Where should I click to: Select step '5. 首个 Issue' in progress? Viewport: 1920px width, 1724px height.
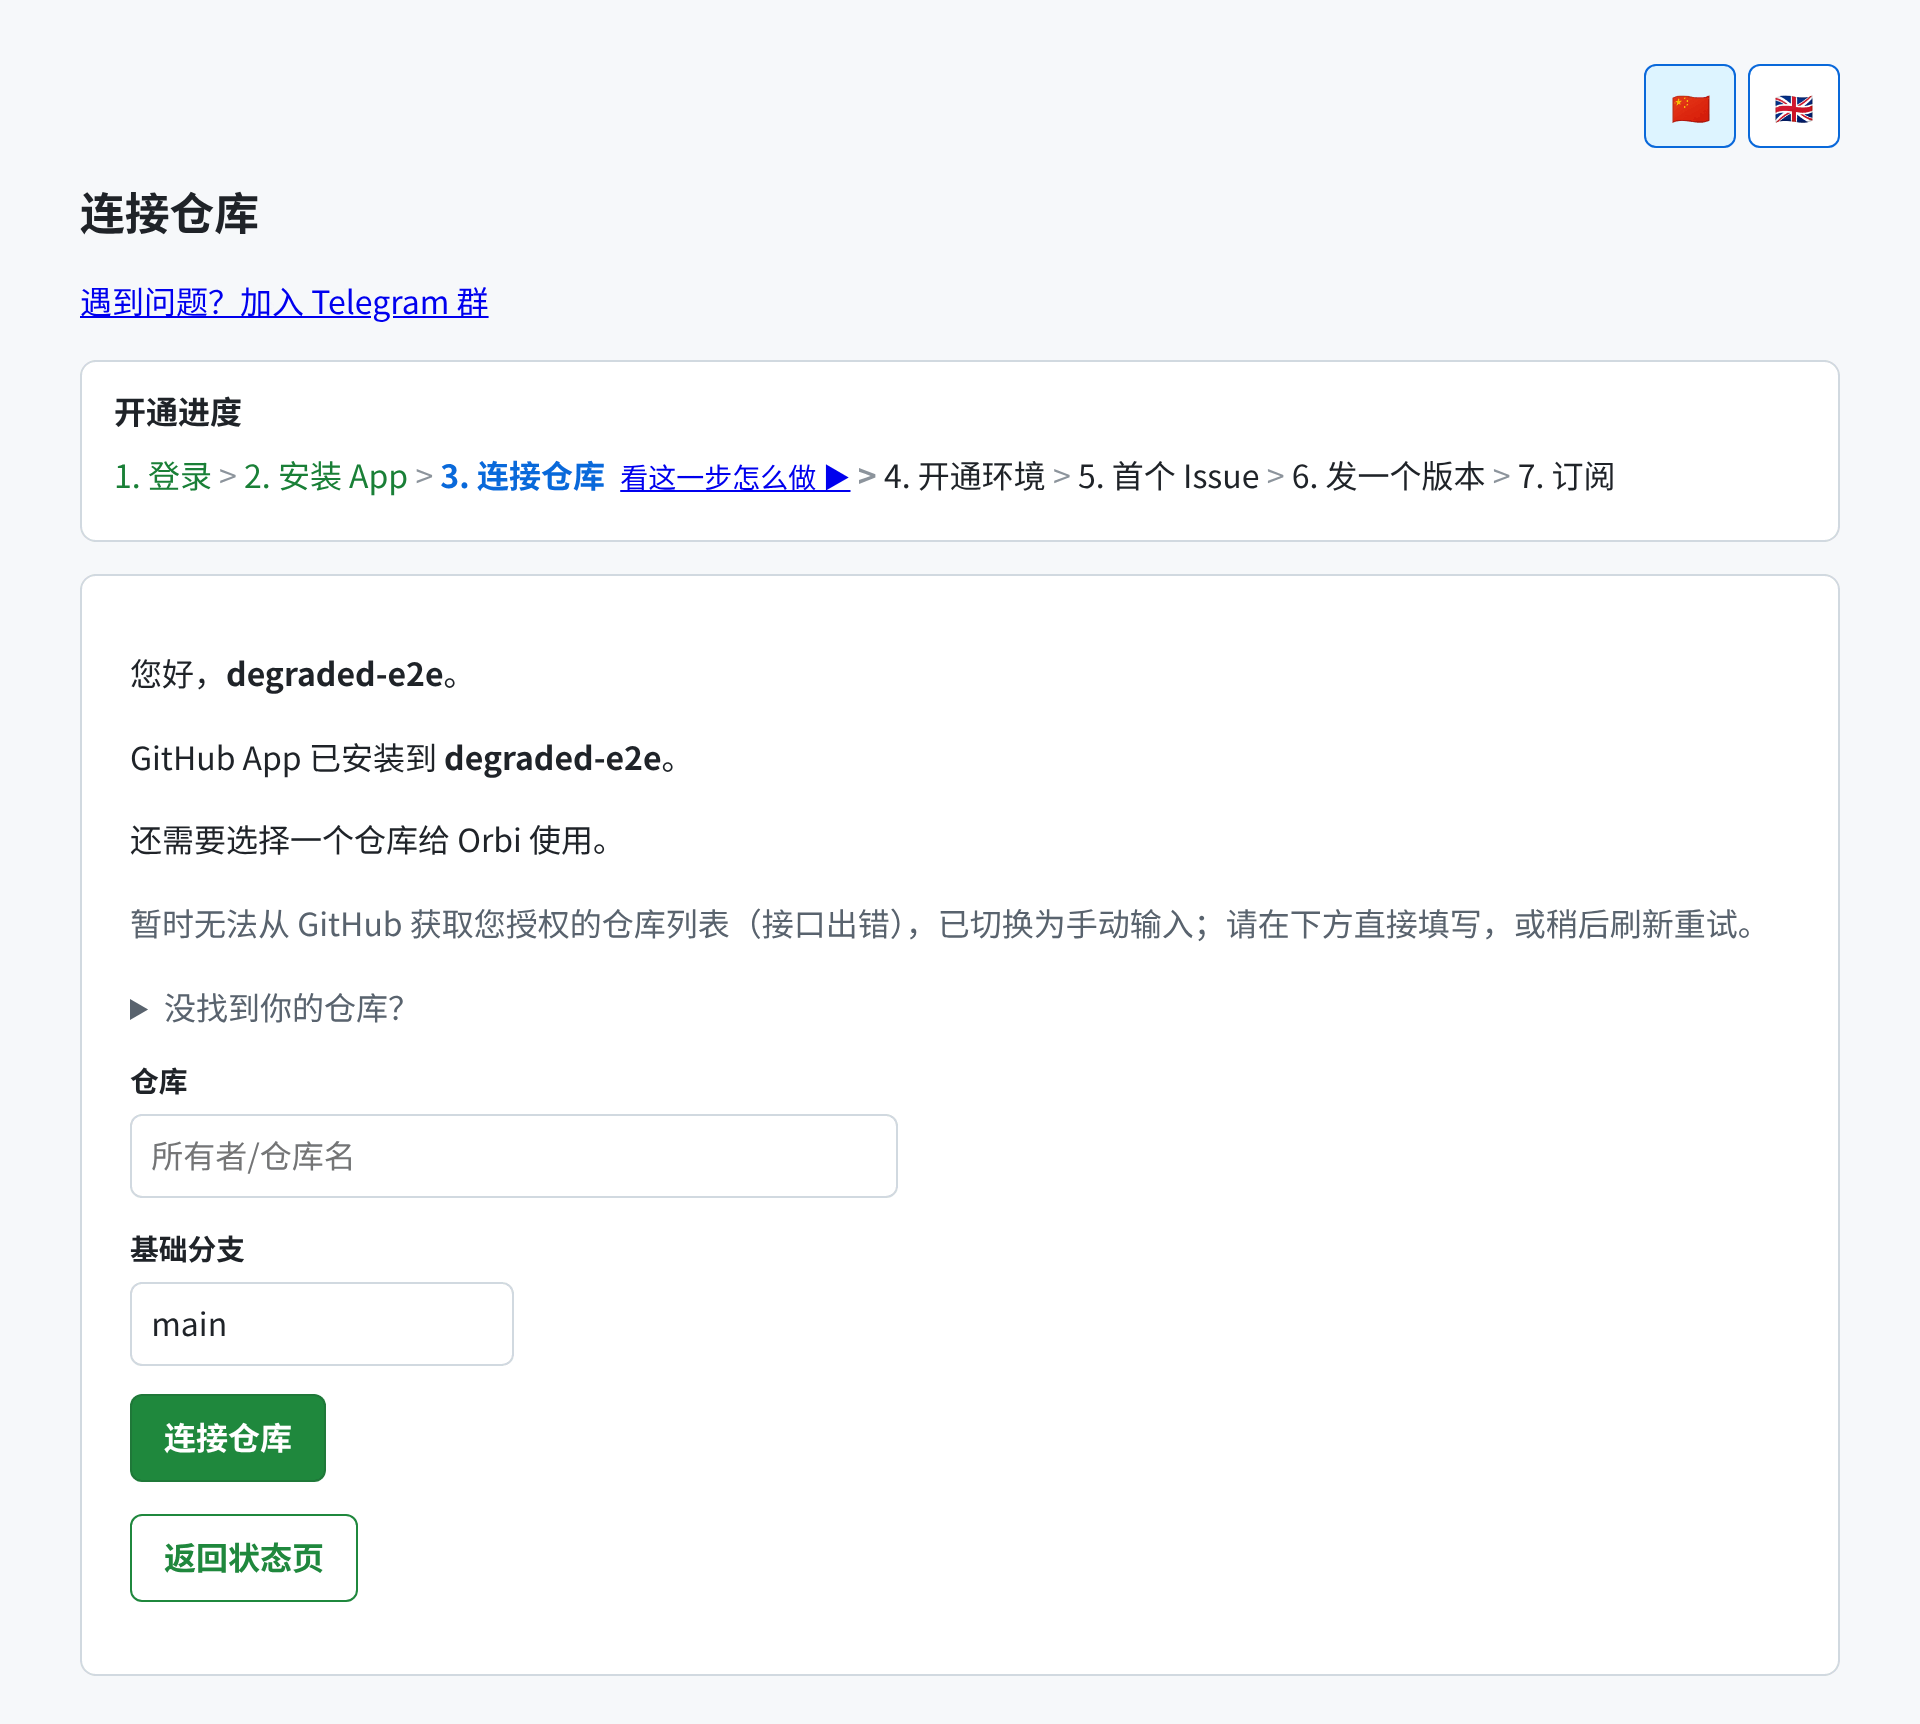click(x=1168, y=477)
